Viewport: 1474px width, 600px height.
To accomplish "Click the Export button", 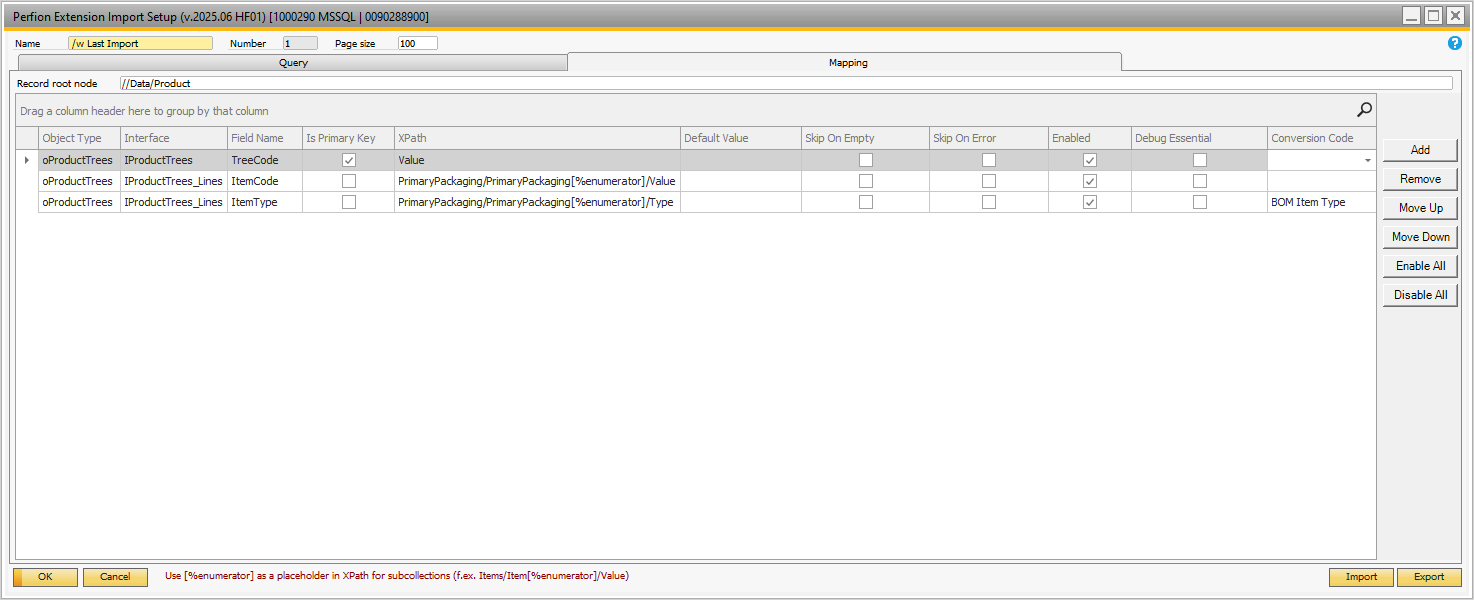I will [x=1429, y=577].
